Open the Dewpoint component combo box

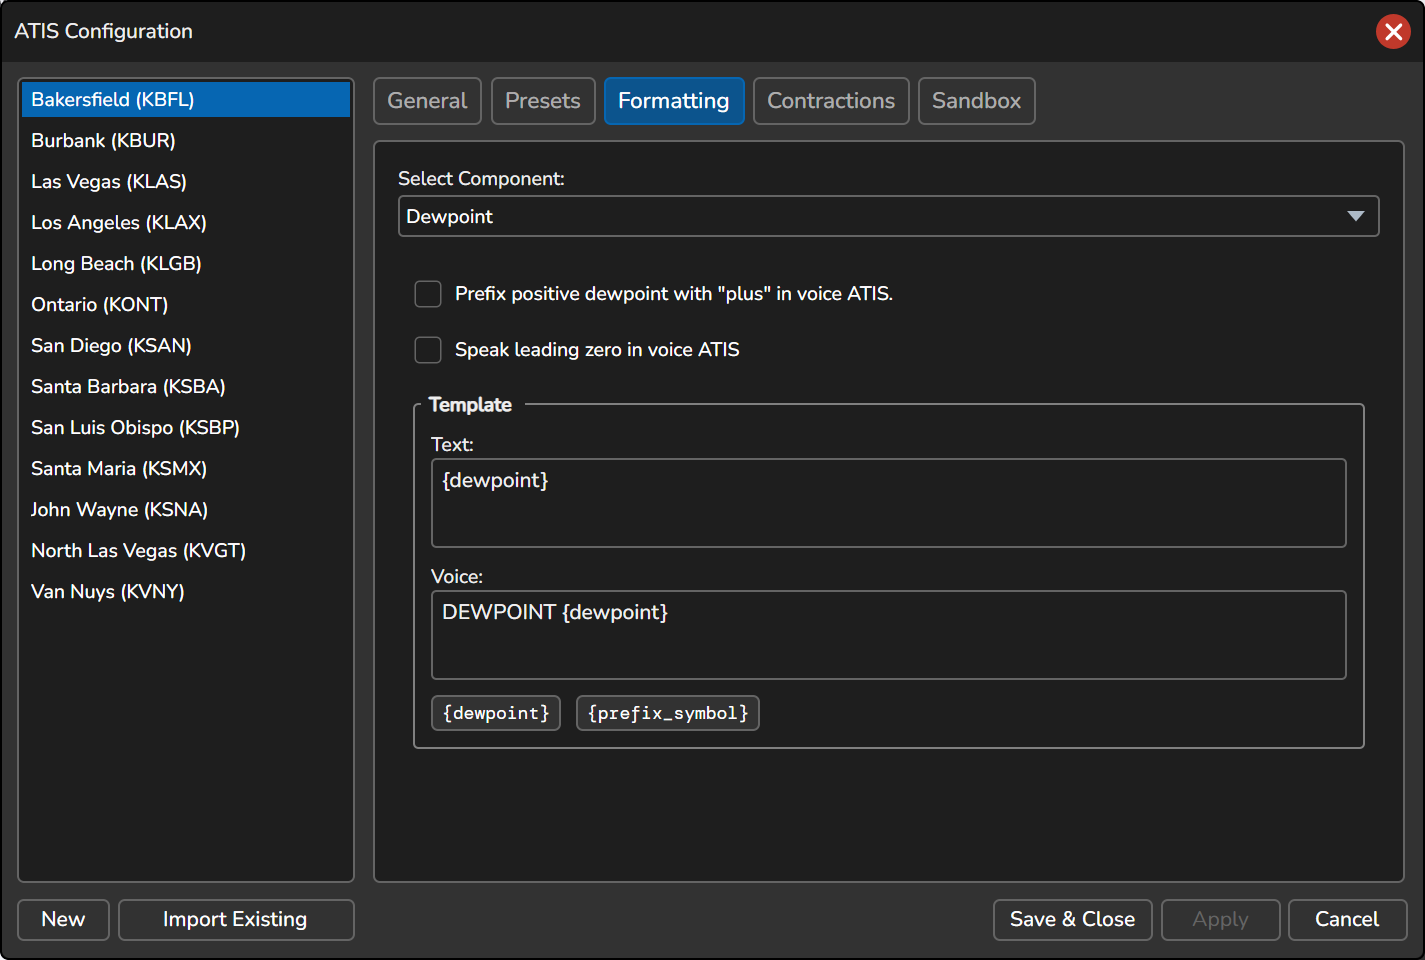pyautogui.click(x=888, y=216)
